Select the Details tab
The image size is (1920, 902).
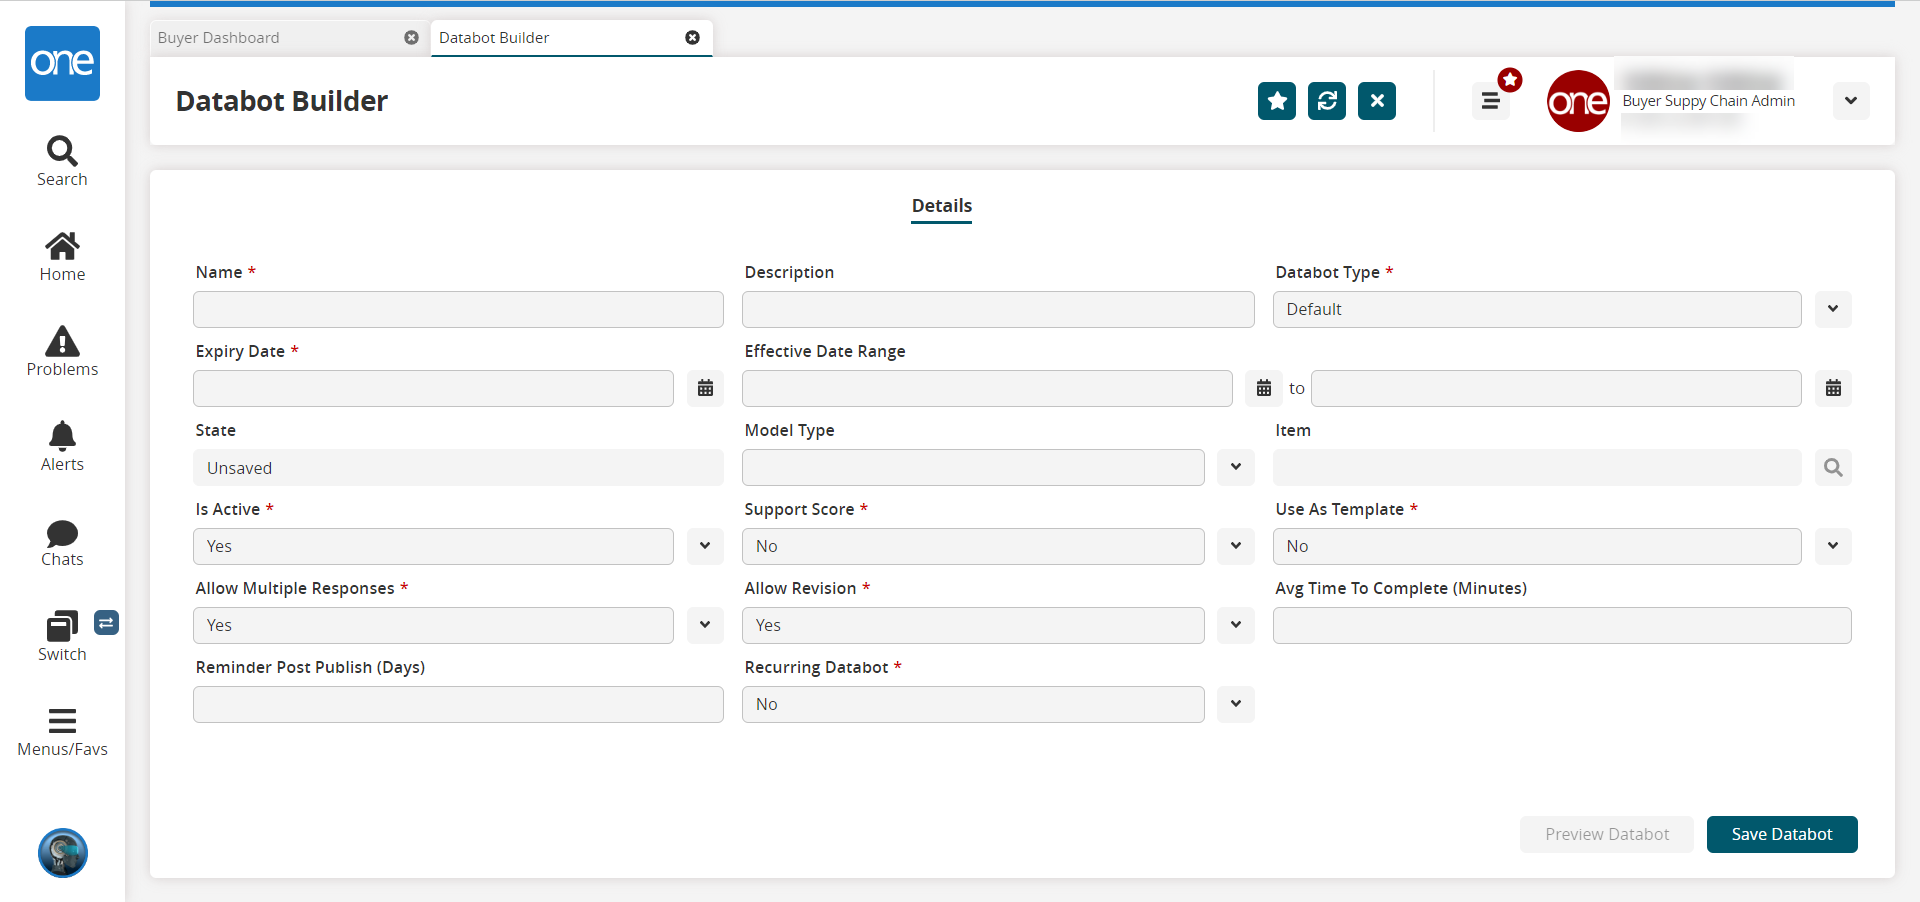click(x=941, y=206)
